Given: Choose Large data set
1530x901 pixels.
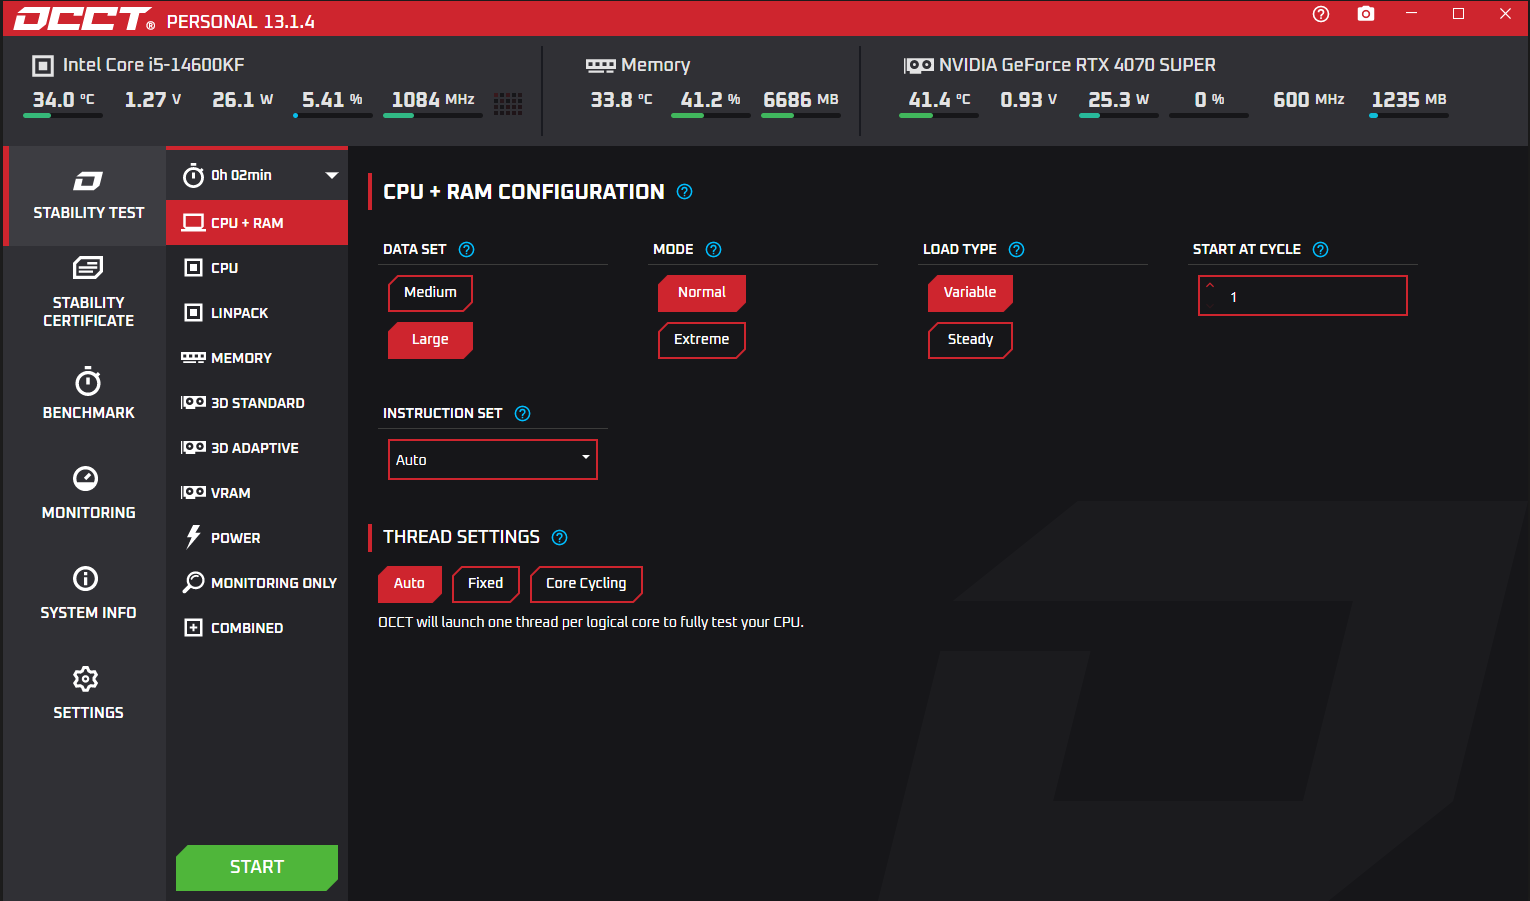Looking at the screenshot, I should 430,340.
